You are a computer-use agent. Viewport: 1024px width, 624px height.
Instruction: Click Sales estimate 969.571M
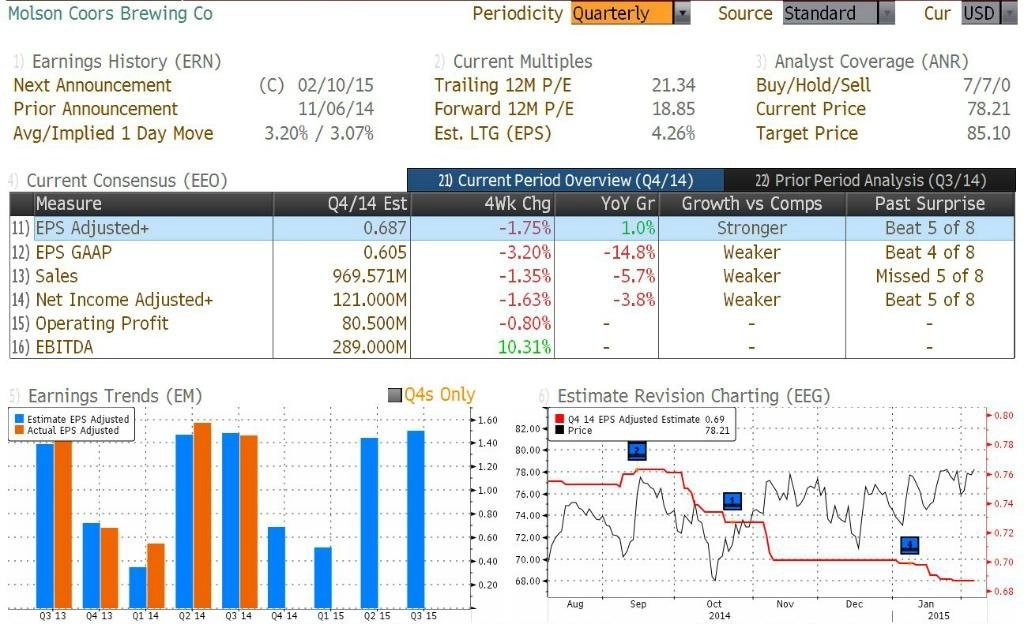[370, 275]
